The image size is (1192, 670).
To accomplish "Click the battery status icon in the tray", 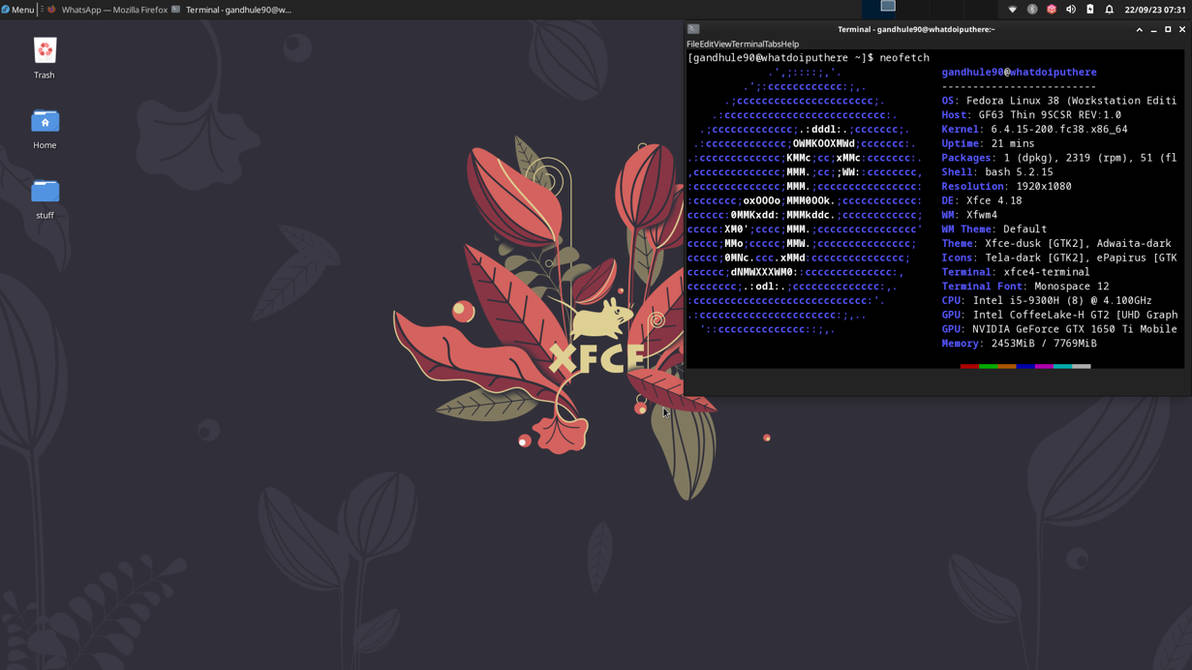I will coord(1090,9).
